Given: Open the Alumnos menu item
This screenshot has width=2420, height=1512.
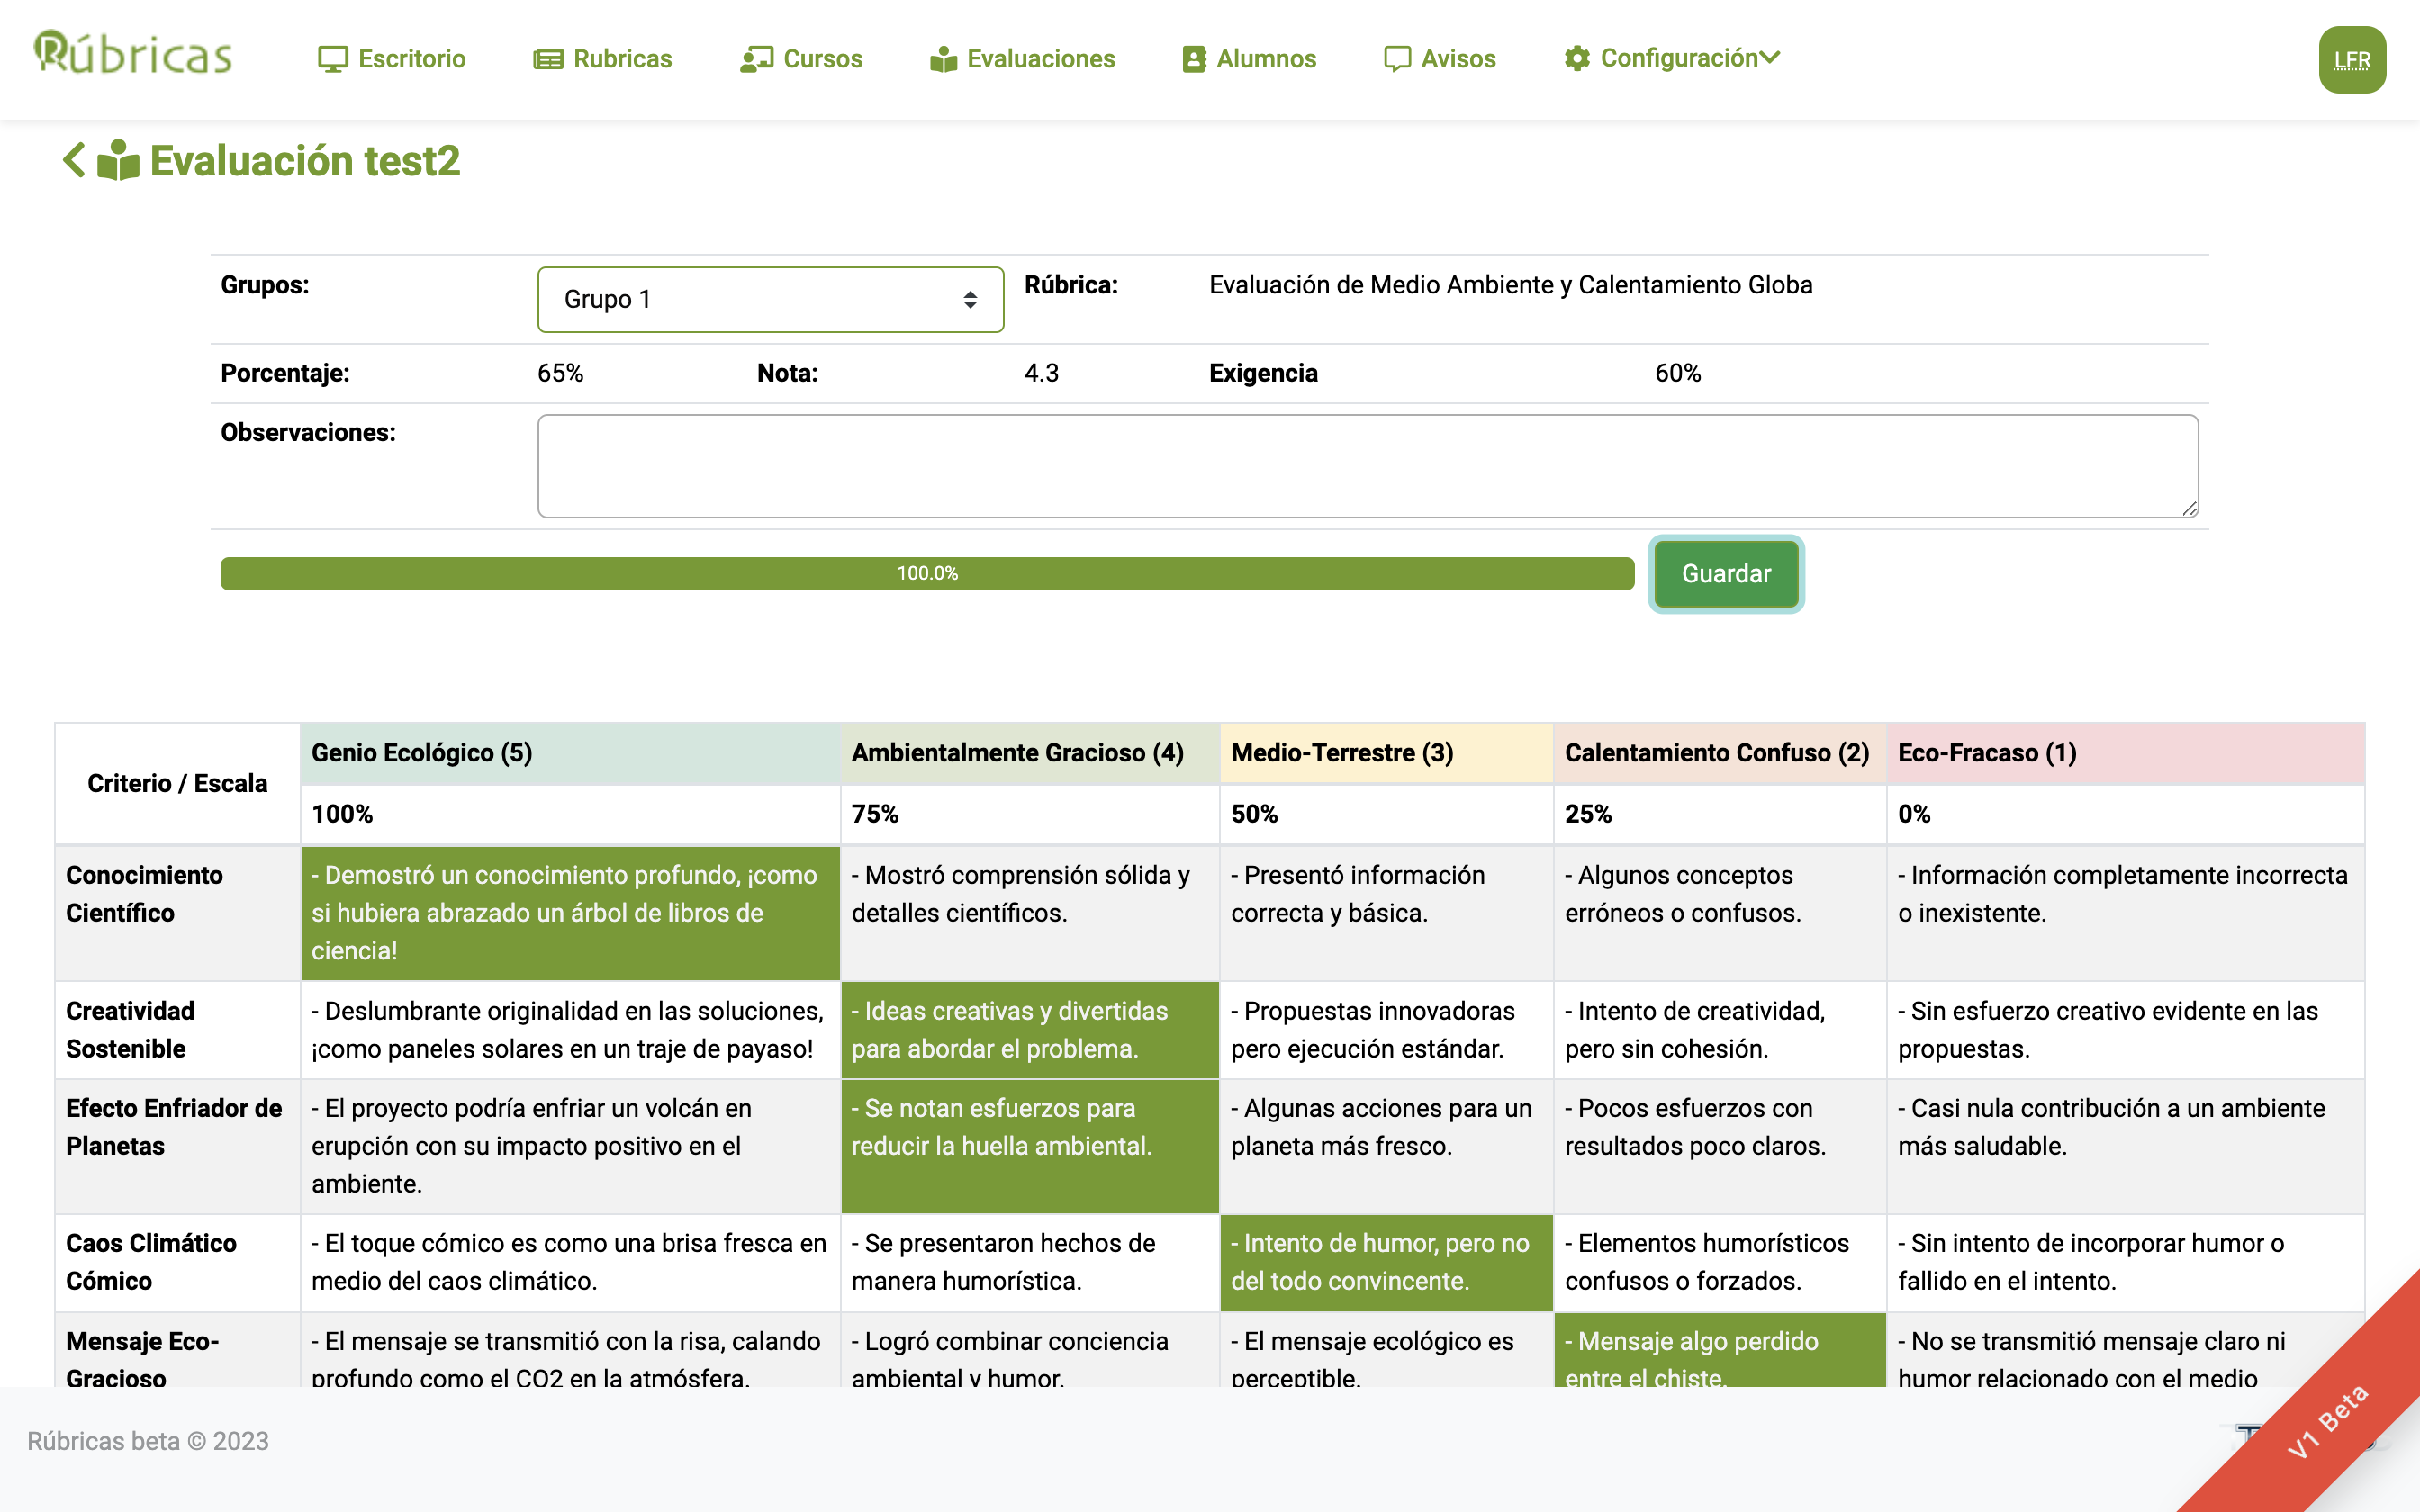Looking at the screenshot, I should click(x=1265, y=59).
